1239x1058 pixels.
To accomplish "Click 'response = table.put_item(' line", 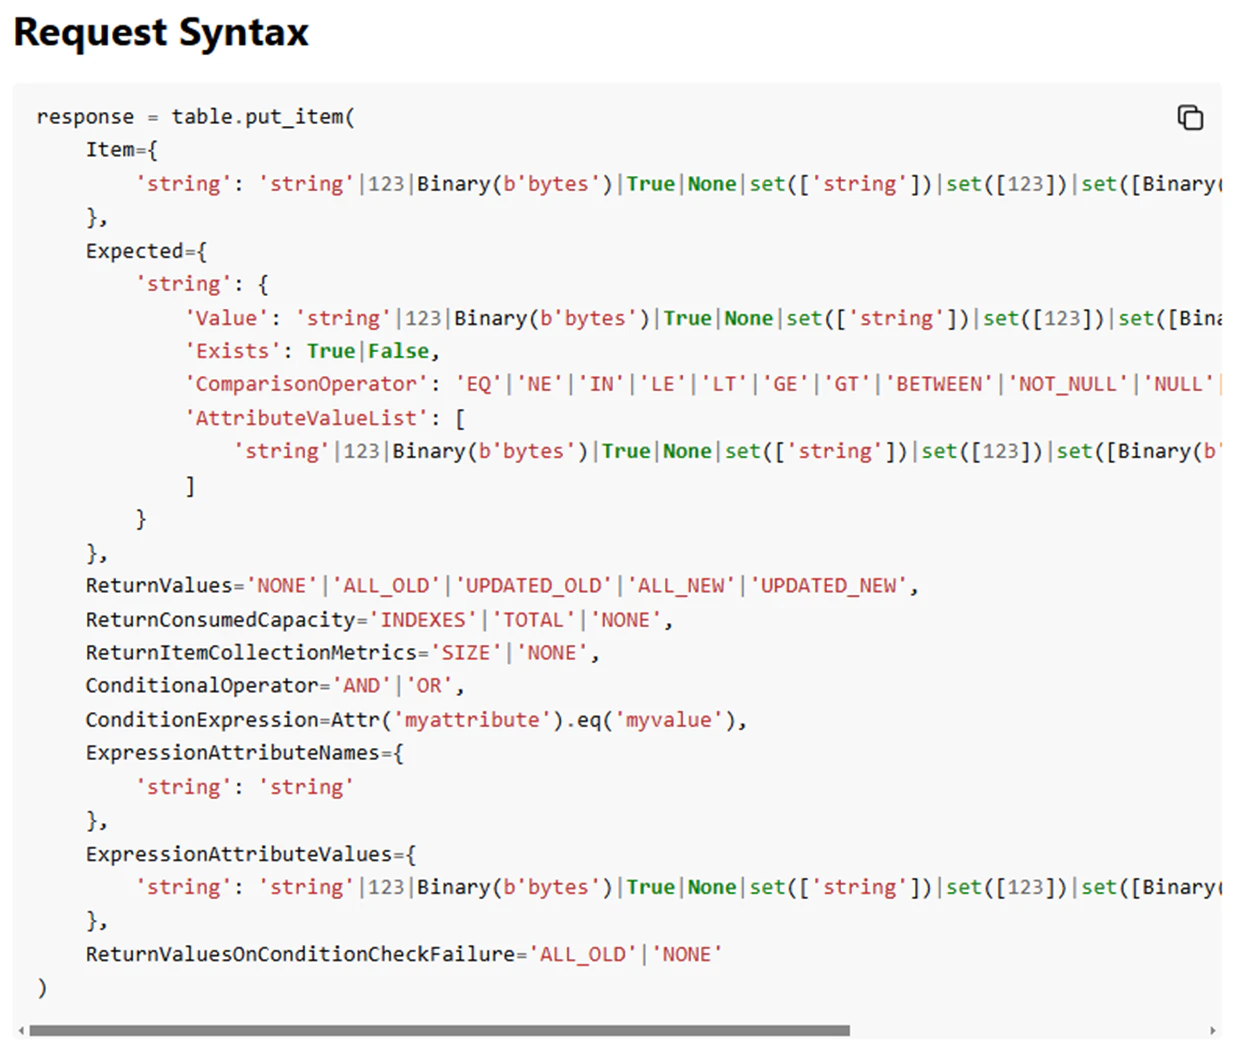I will 196,116.
